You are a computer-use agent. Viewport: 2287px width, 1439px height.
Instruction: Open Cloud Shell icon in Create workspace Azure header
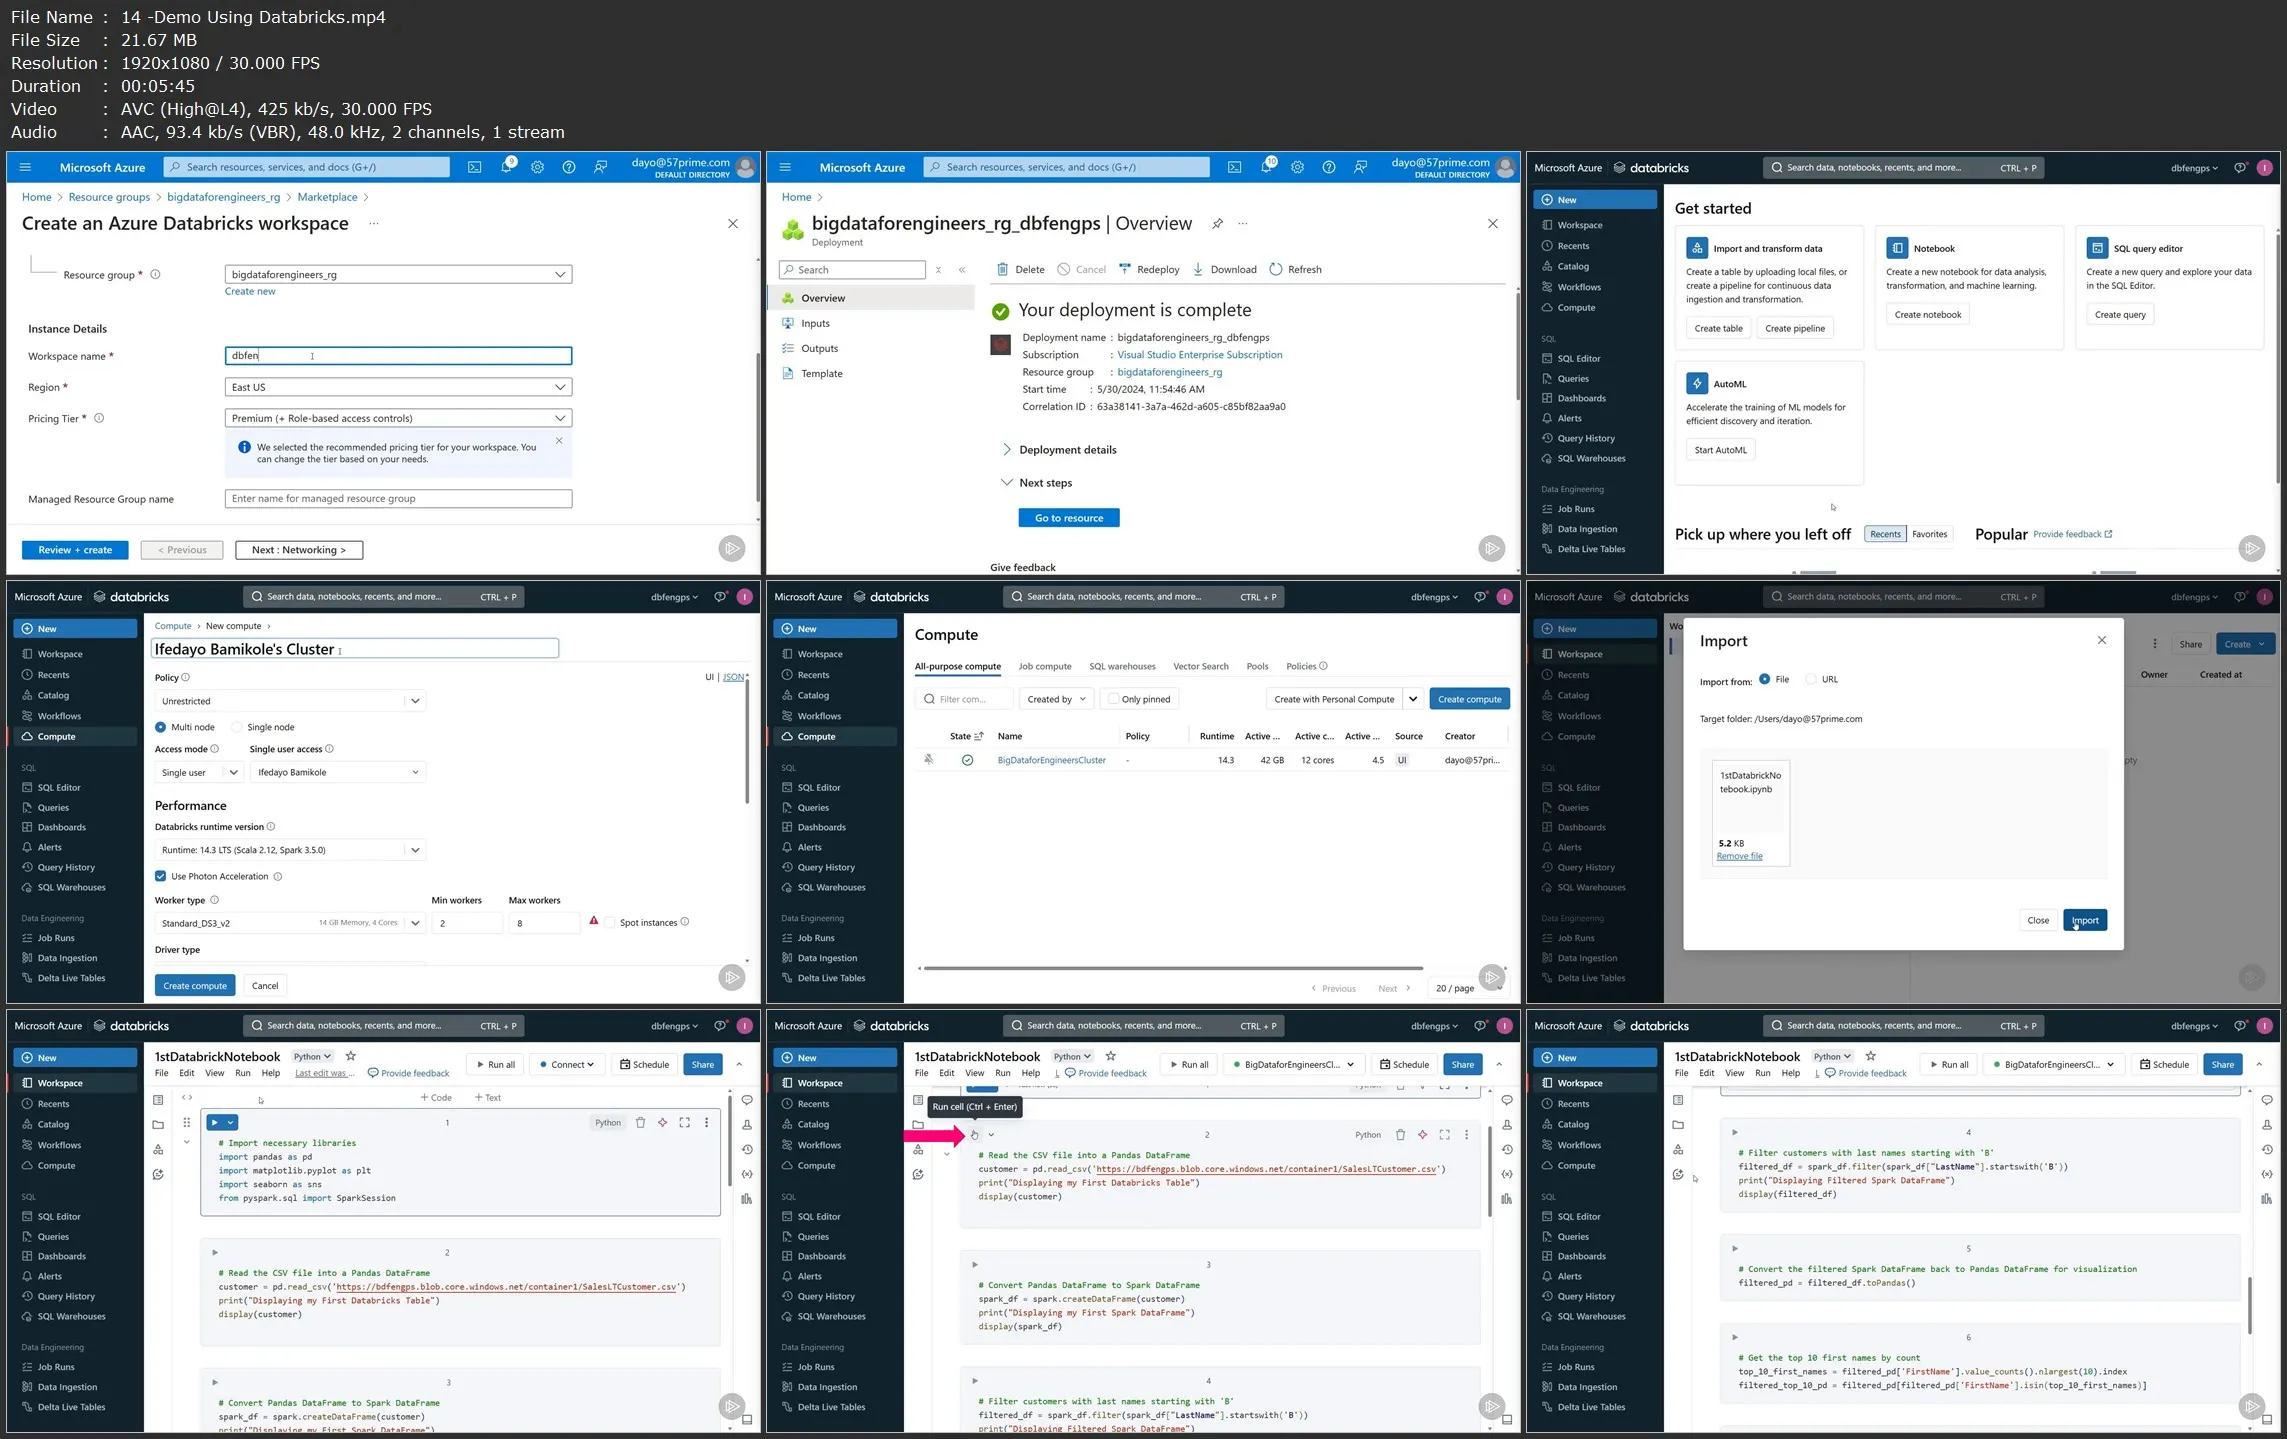click(x=475, y=167)
